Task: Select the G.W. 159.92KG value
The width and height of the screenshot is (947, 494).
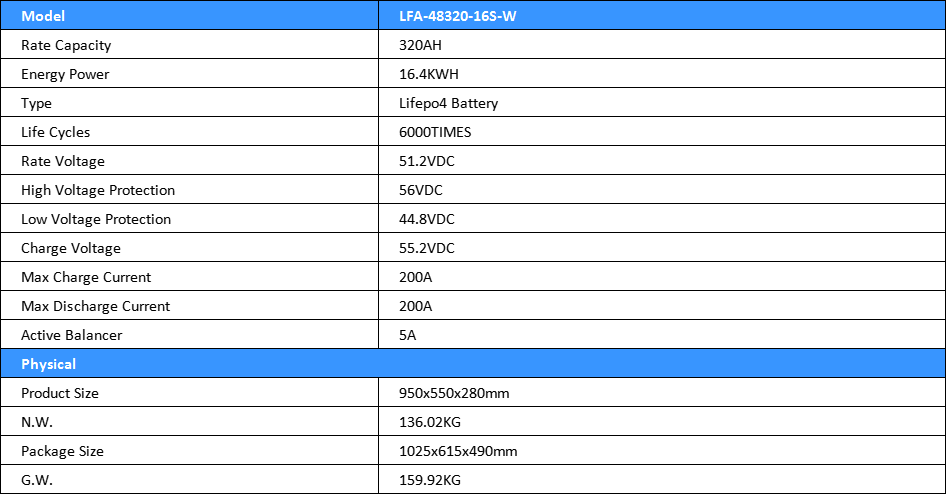Action: (430, 480)
